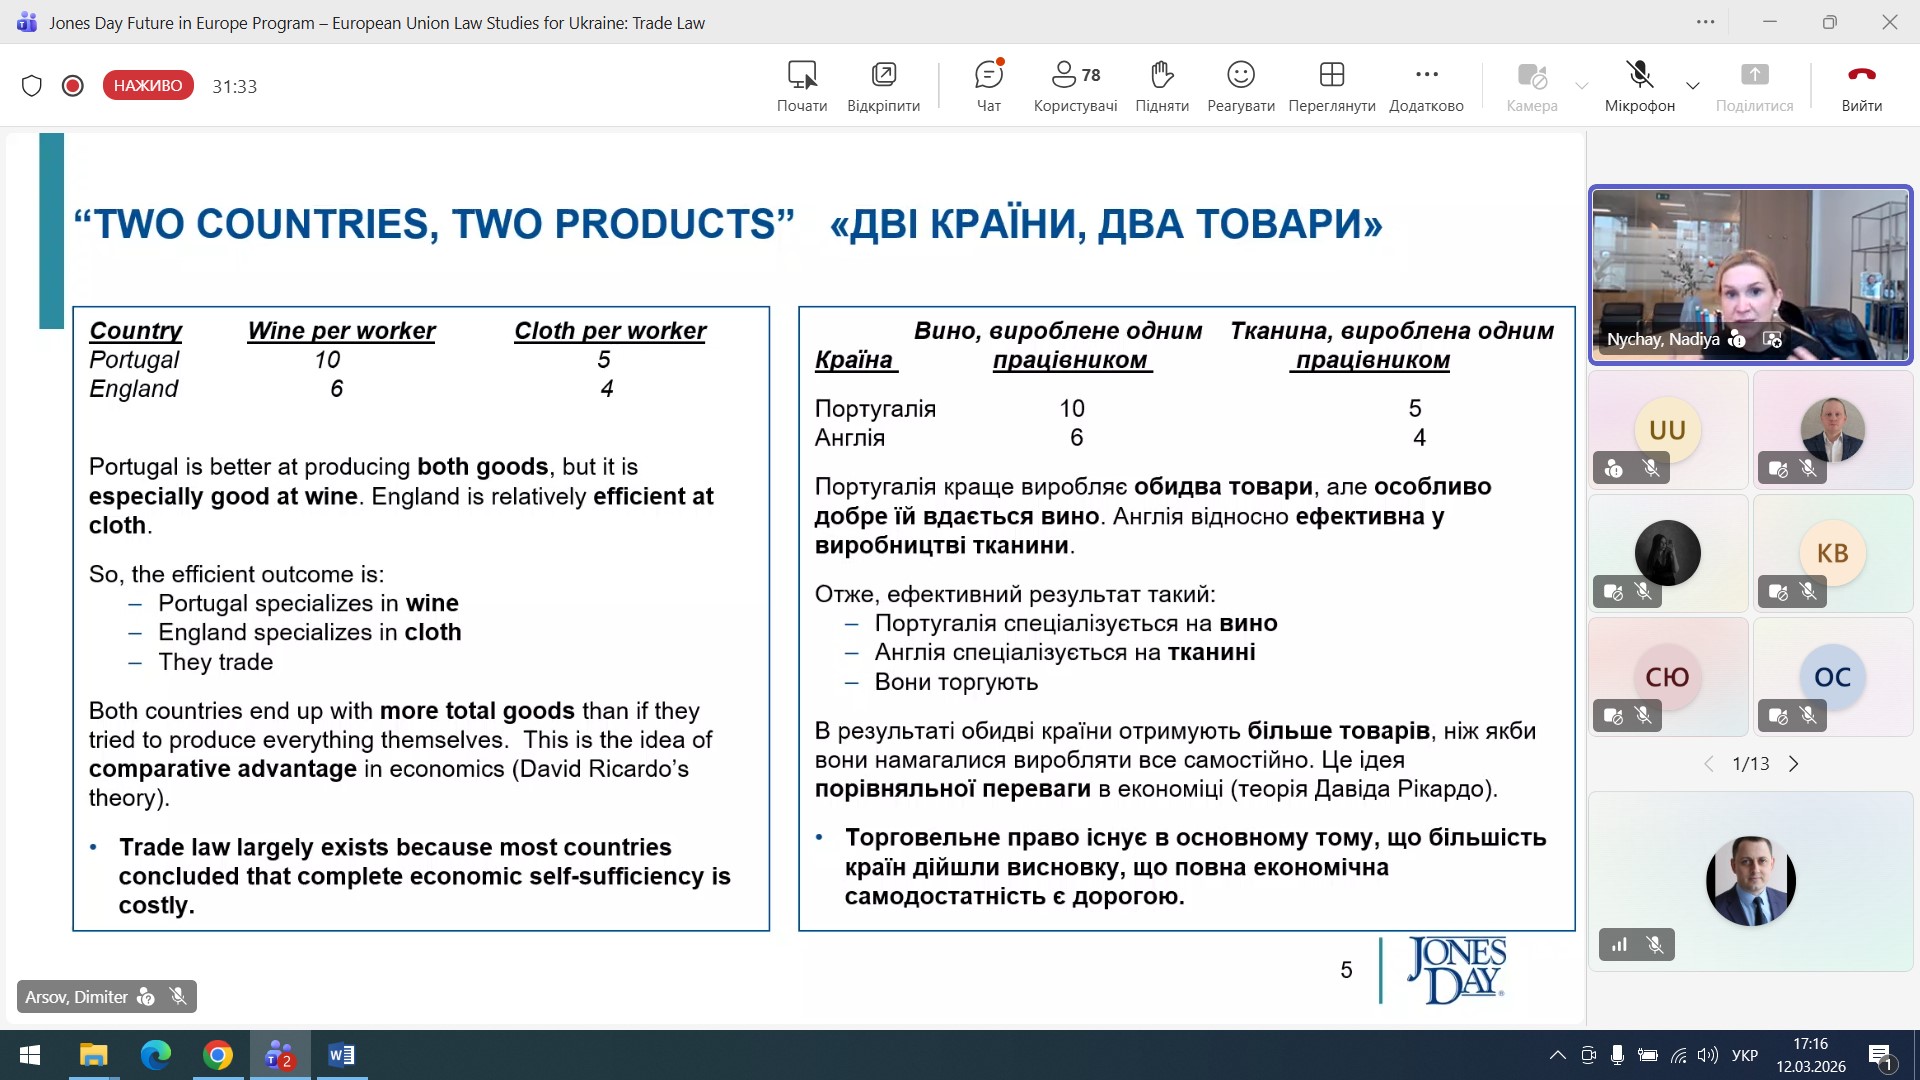Click the НАЖИВО live badge

click(x=148, y=86)
